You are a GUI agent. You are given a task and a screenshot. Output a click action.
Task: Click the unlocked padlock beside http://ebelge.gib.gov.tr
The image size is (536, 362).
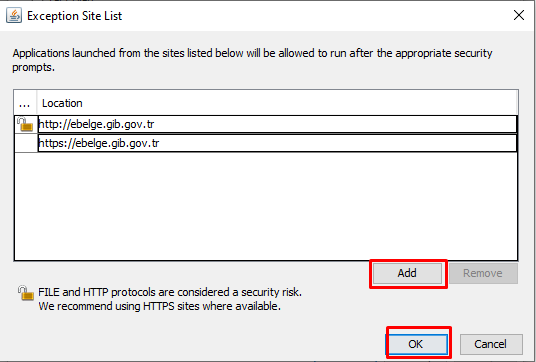pos(25,124)
